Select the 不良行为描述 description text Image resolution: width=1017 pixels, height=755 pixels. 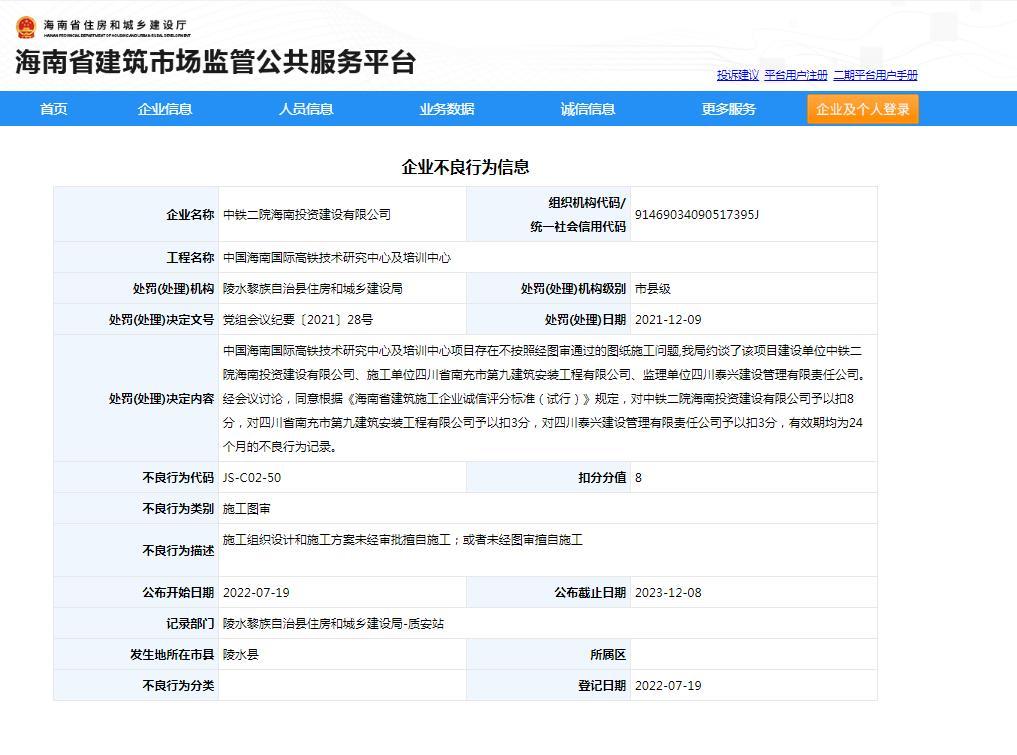[403, 540]
